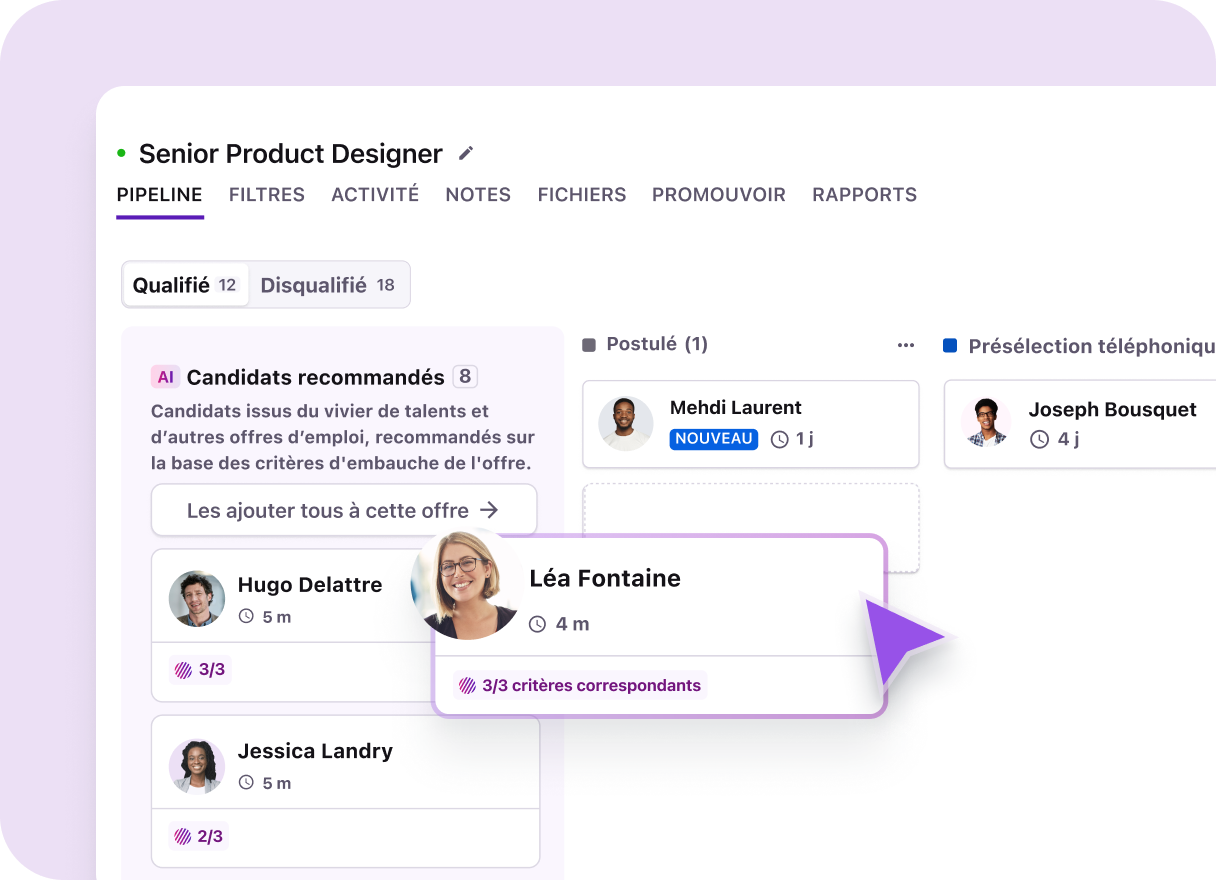Click Les ajouter tous à cette offre button
Viewport: 1216px width, 880px height.
(x=344, y=511)
